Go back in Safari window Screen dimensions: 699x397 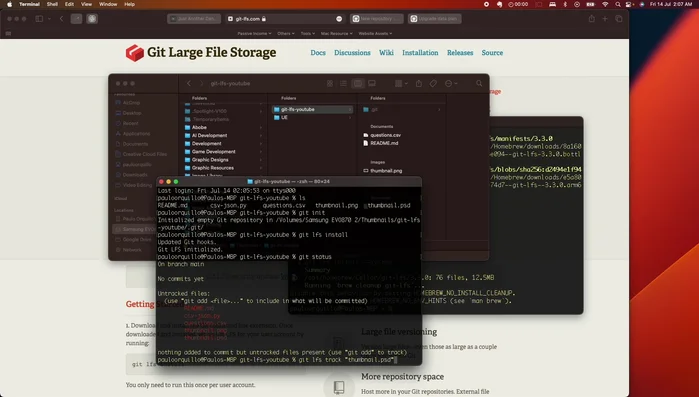click(62, 19)
